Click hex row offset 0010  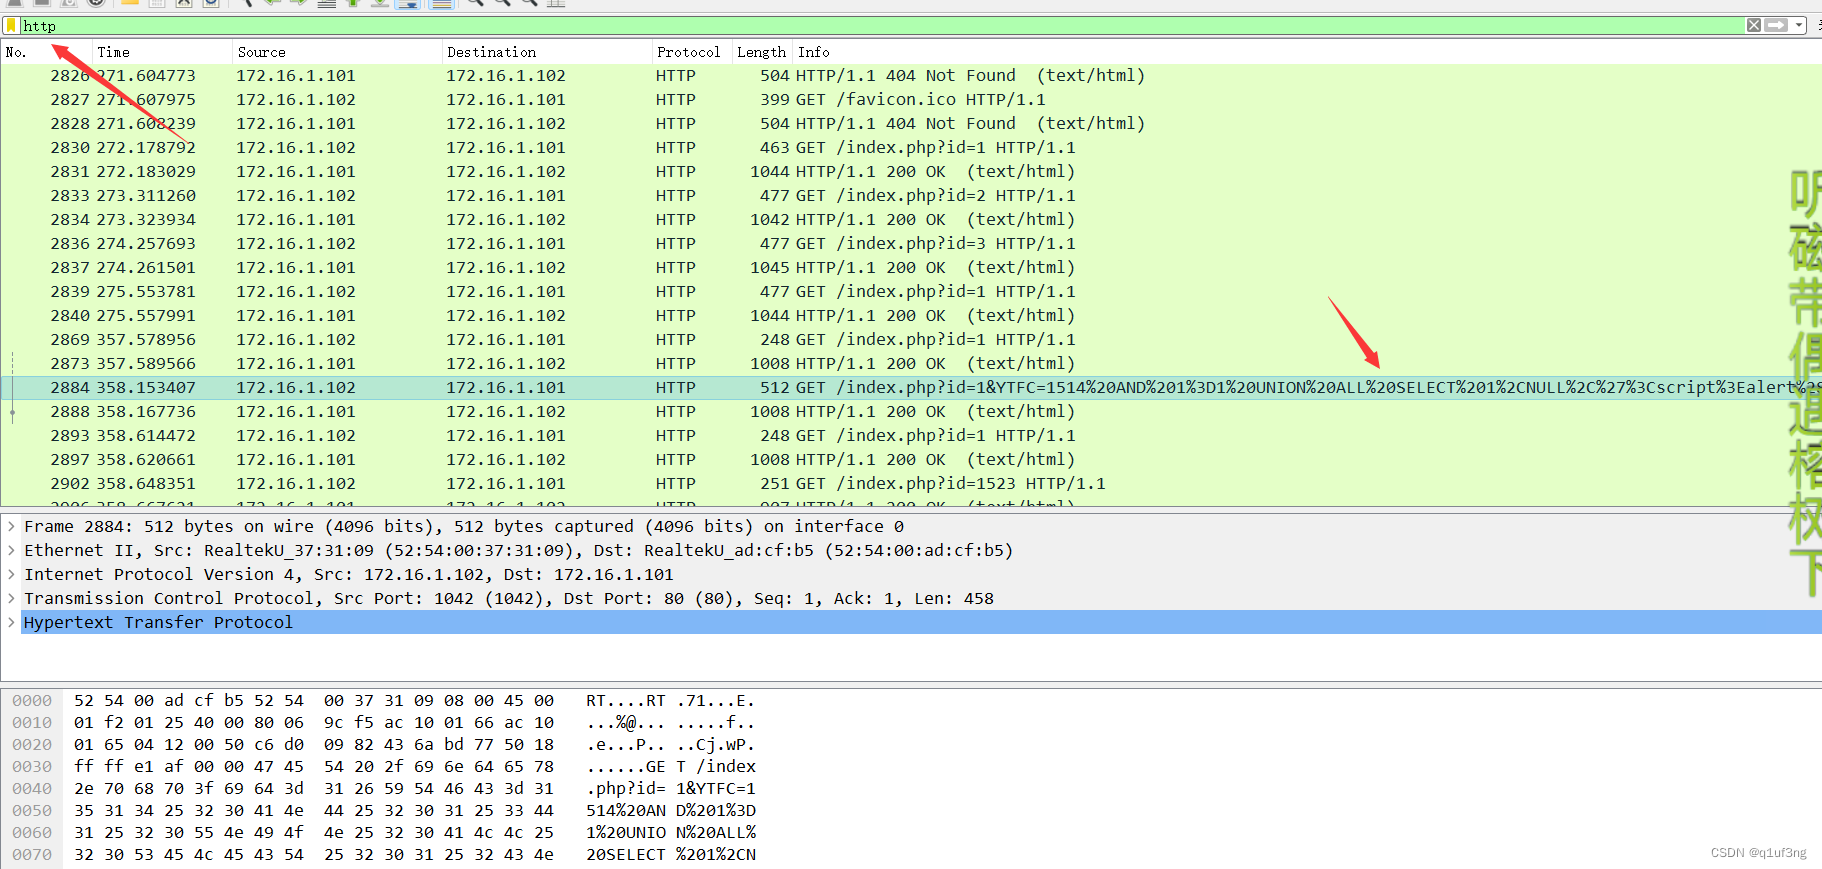point(32,723)
